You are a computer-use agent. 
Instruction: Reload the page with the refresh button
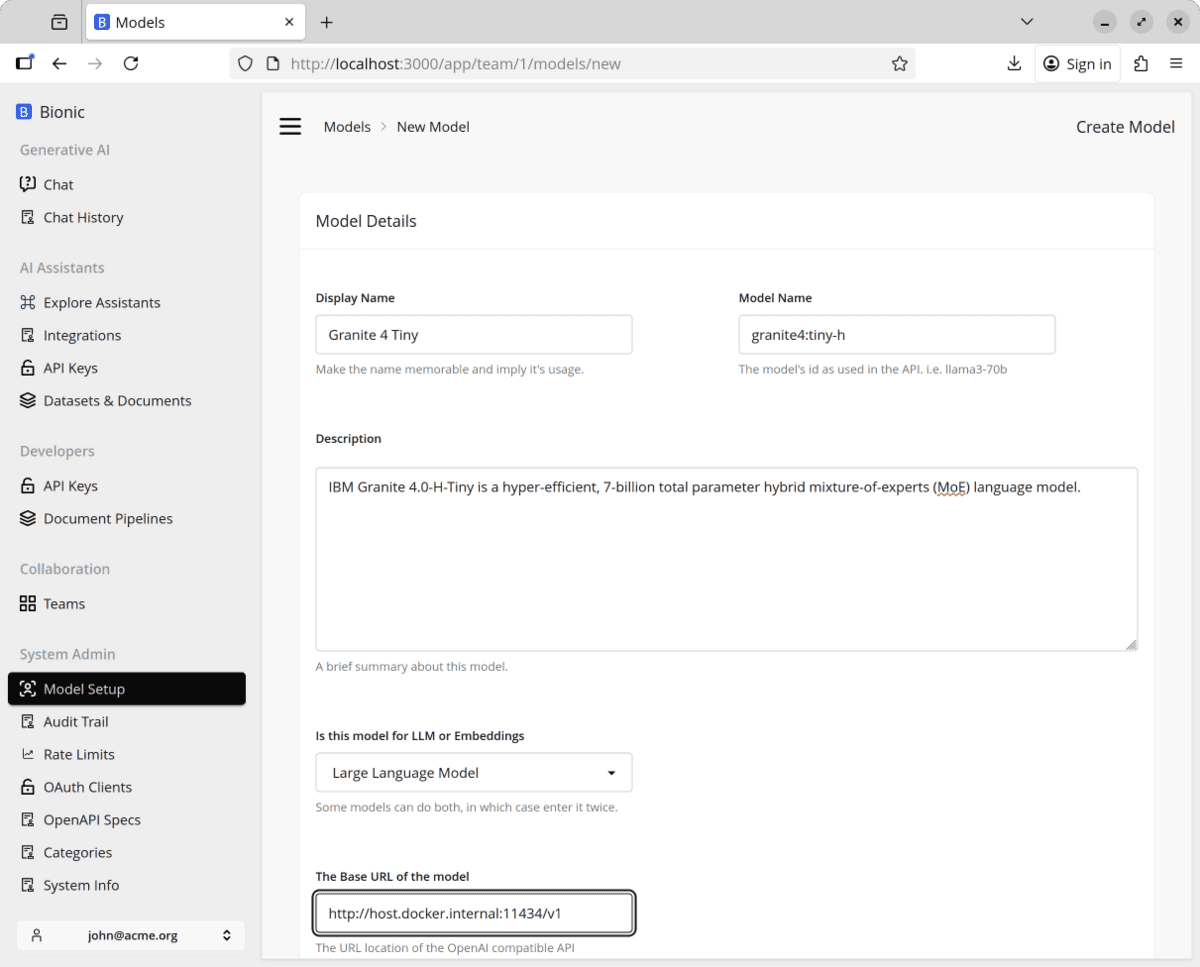[131, 64]
